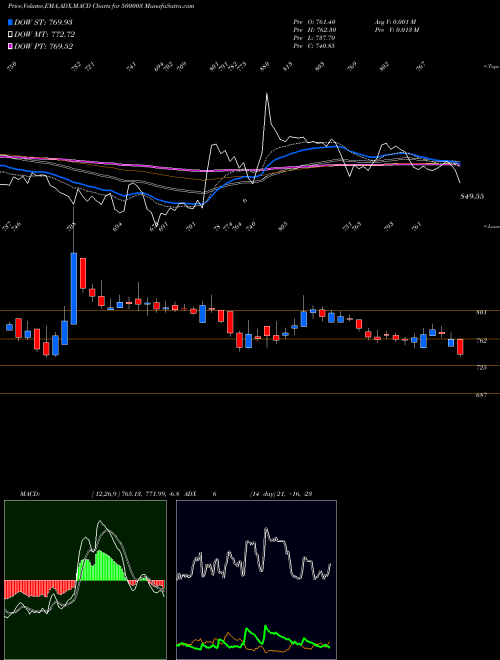The height and width of the screenshot is (660, 500).
Task: Click inside the dark blue ADX indicator panel
Action: [256, 580]
